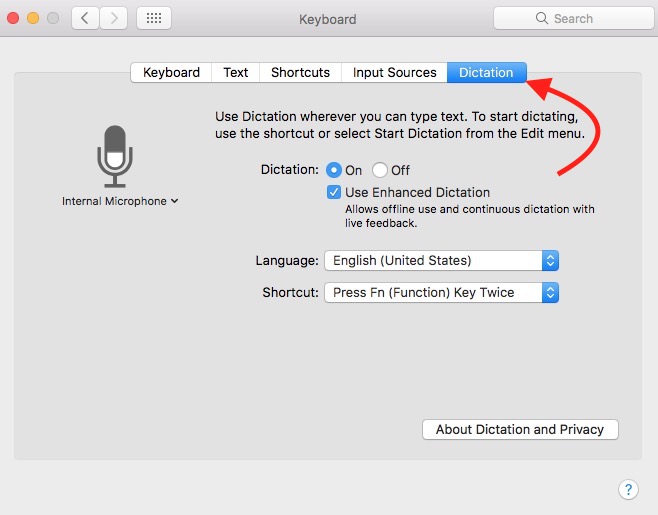Click the Dictation tab
This screenshot has width=658, height=515.
[486, 72]
